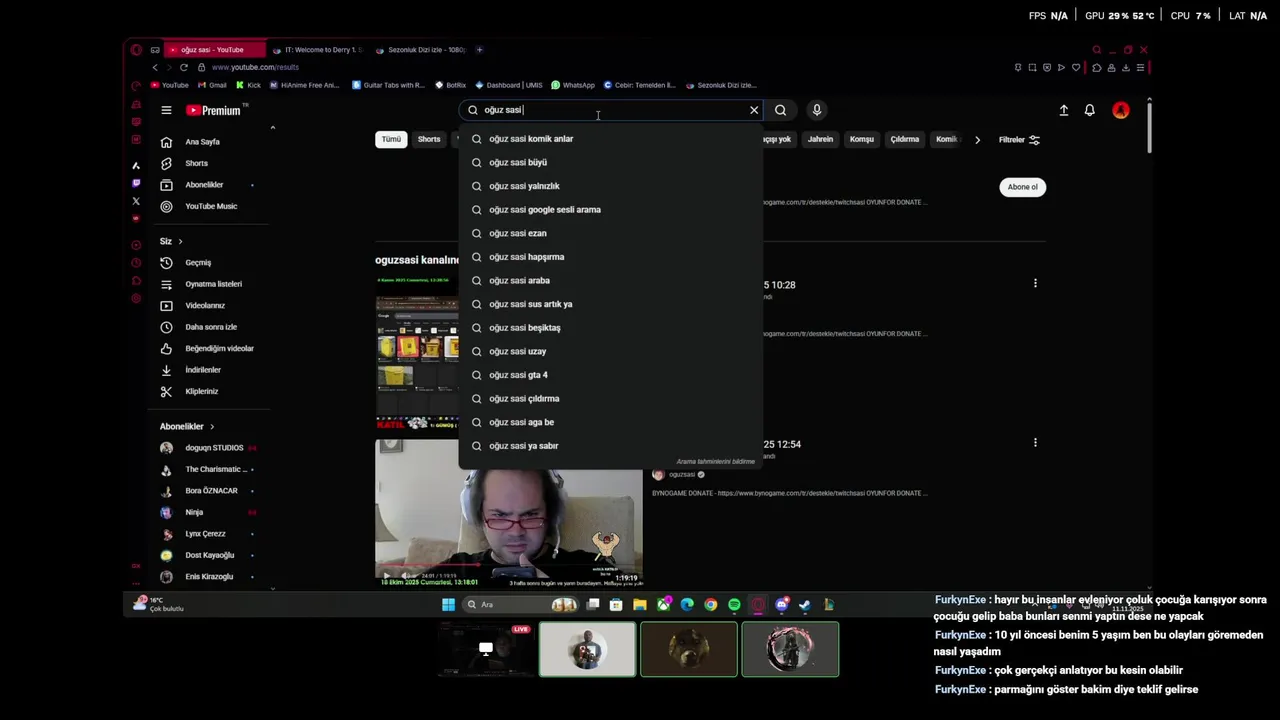This screenshot has width=1280, height=720.
Task: Open 'Oynatma listeleri' in sidebar
Action: 212,284
